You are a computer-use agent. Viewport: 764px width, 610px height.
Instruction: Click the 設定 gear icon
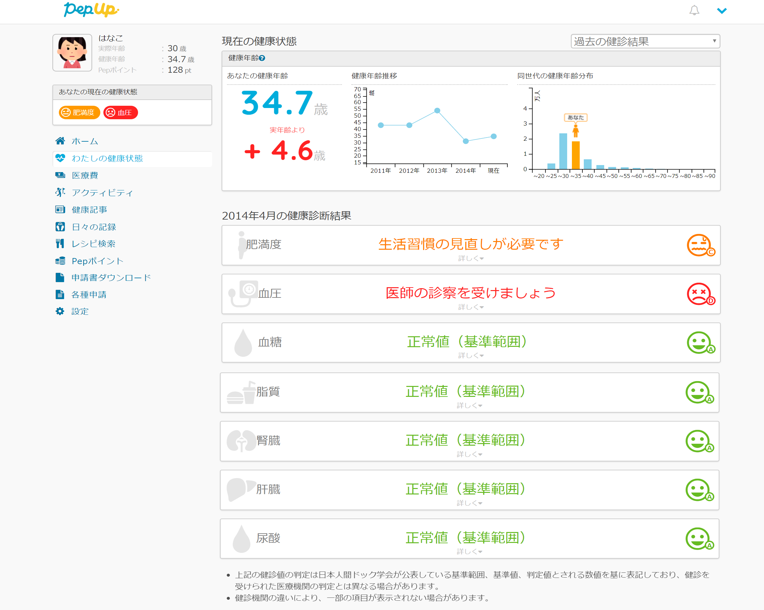click(60, 311)
